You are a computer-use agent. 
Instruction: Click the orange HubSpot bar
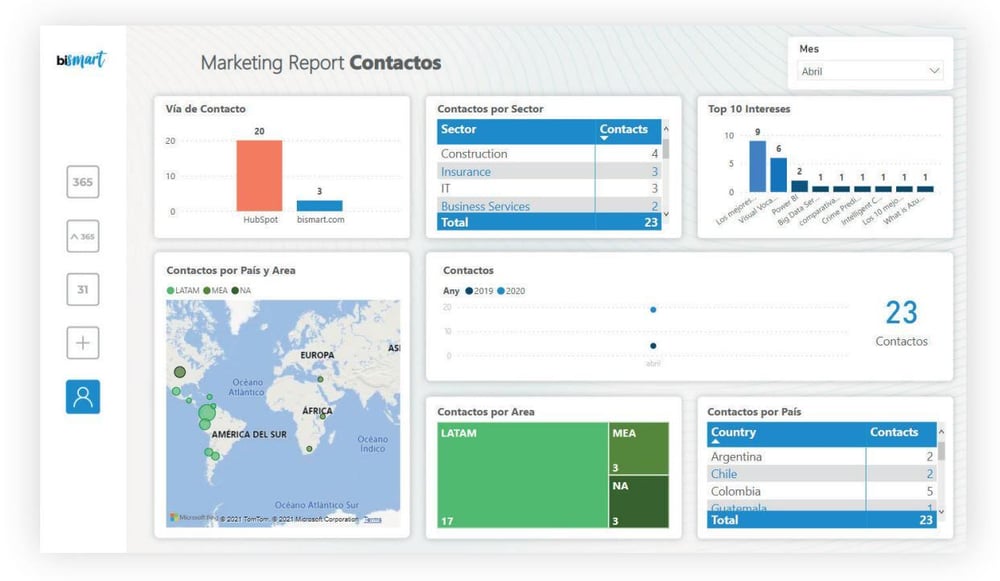259,175
